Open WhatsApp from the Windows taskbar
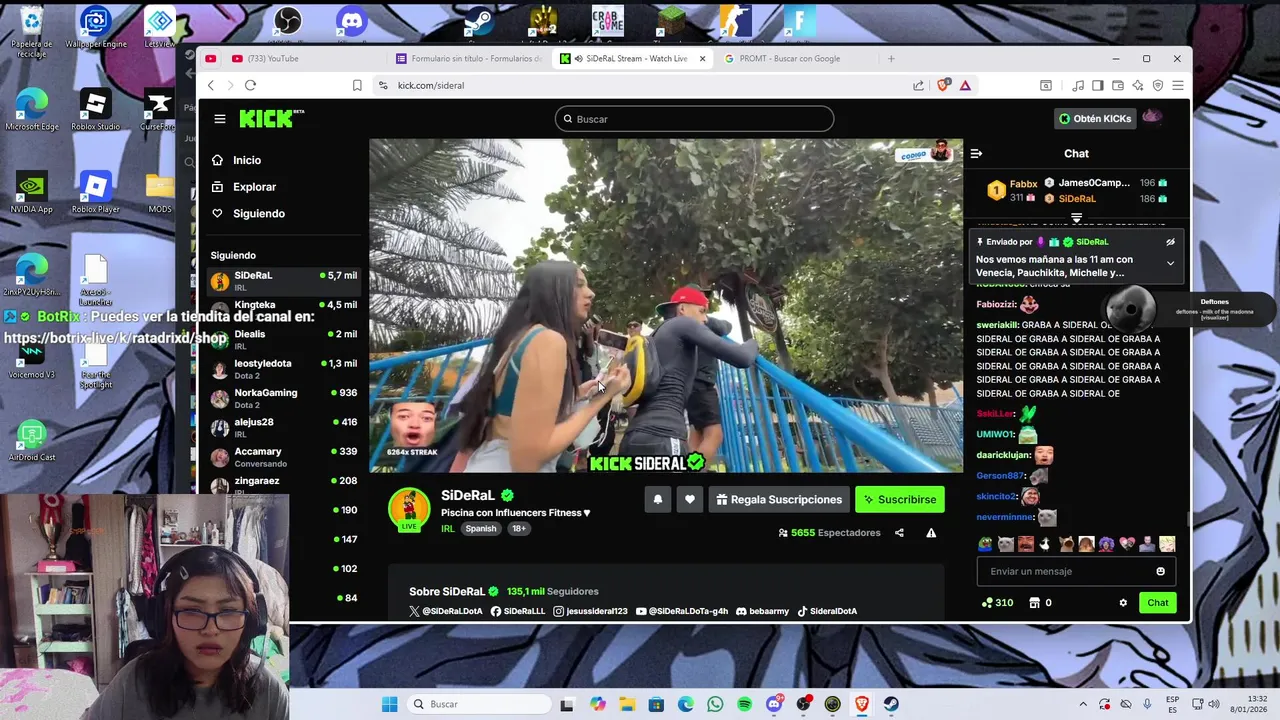Screen dimensions: 1280x720 coord(715,704)
